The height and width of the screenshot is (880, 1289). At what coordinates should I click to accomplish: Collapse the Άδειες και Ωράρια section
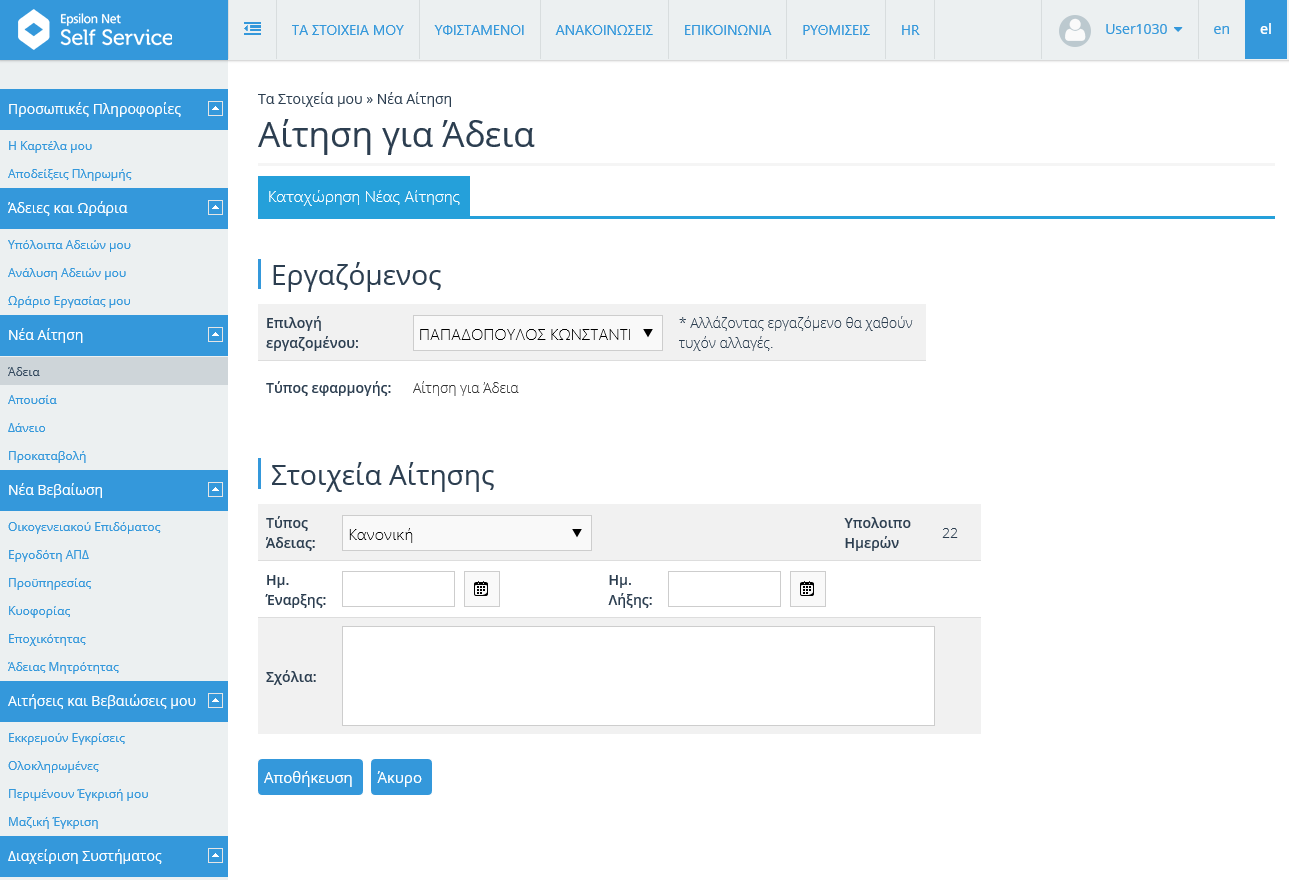click(x=215, y=208)
